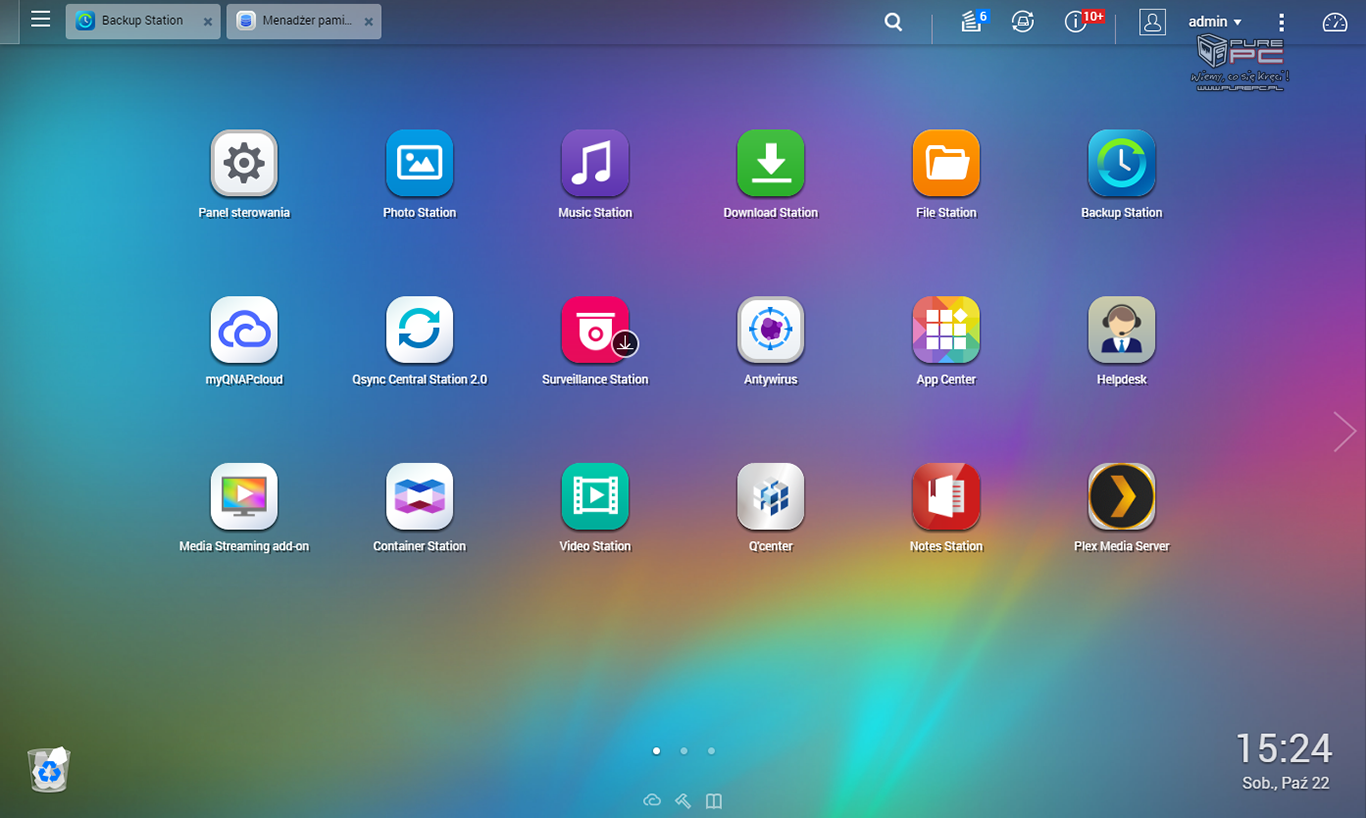Open the search magnifier in top bar
Viewport: 1366px width, 818px height.
click(x=894, y=22)
